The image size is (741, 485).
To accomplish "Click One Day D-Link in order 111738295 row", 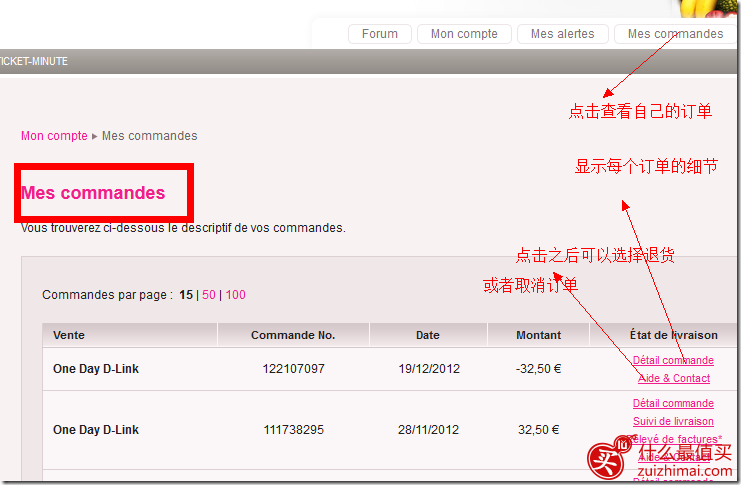I will [96, 430].
